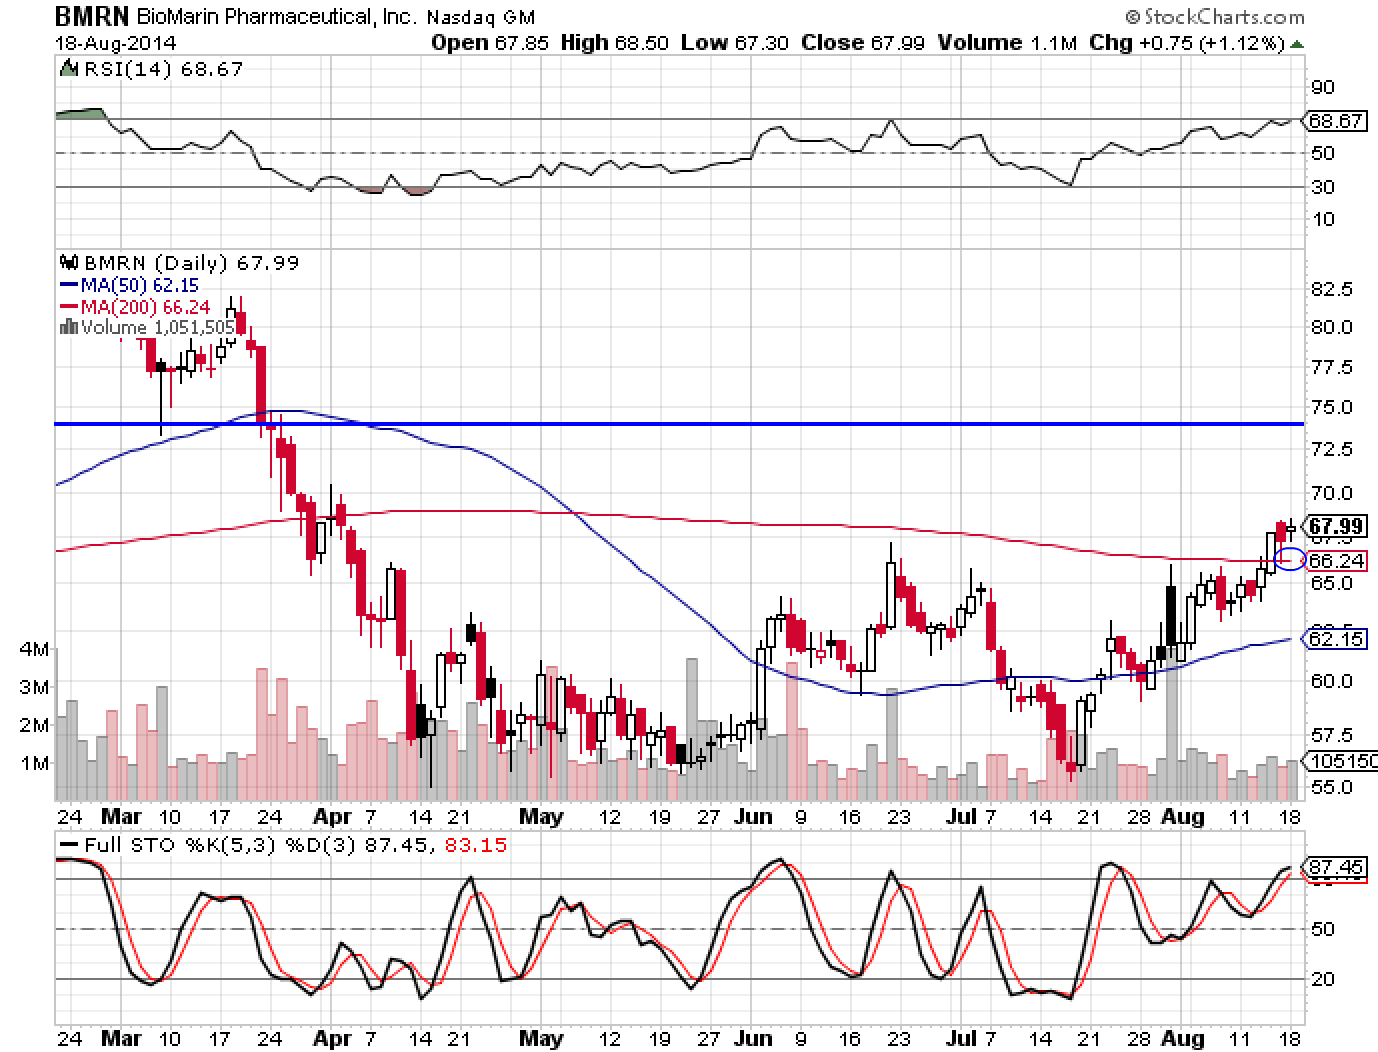Screen dimensions: 1378x1052
Task: Click the BMRN (Daily) 67.99 legend
Action: coord(192,263)
